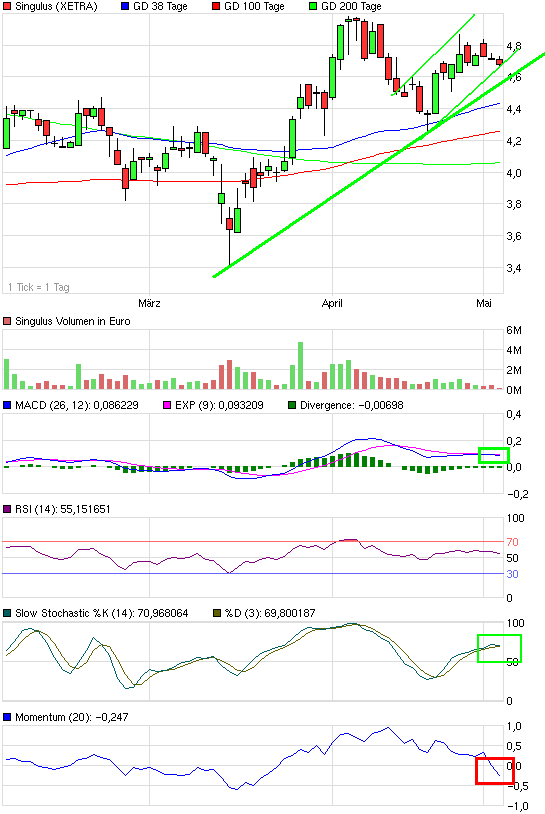Click the -1,0 Momentum axis value
545x814 pixels.
(x=517, y=806)
